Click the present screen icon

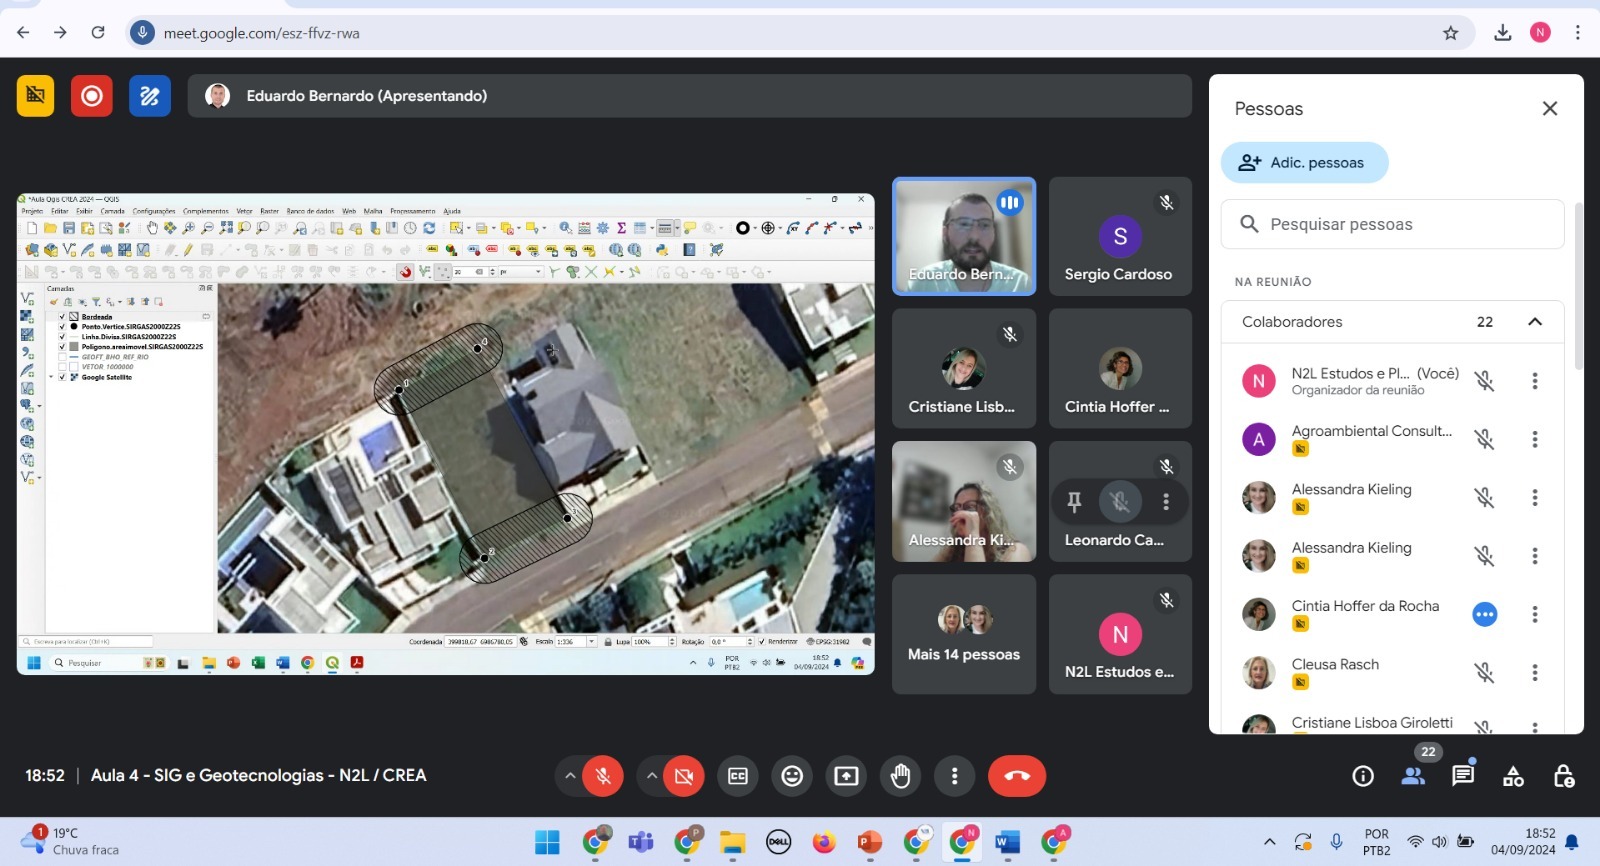(846, 776)
